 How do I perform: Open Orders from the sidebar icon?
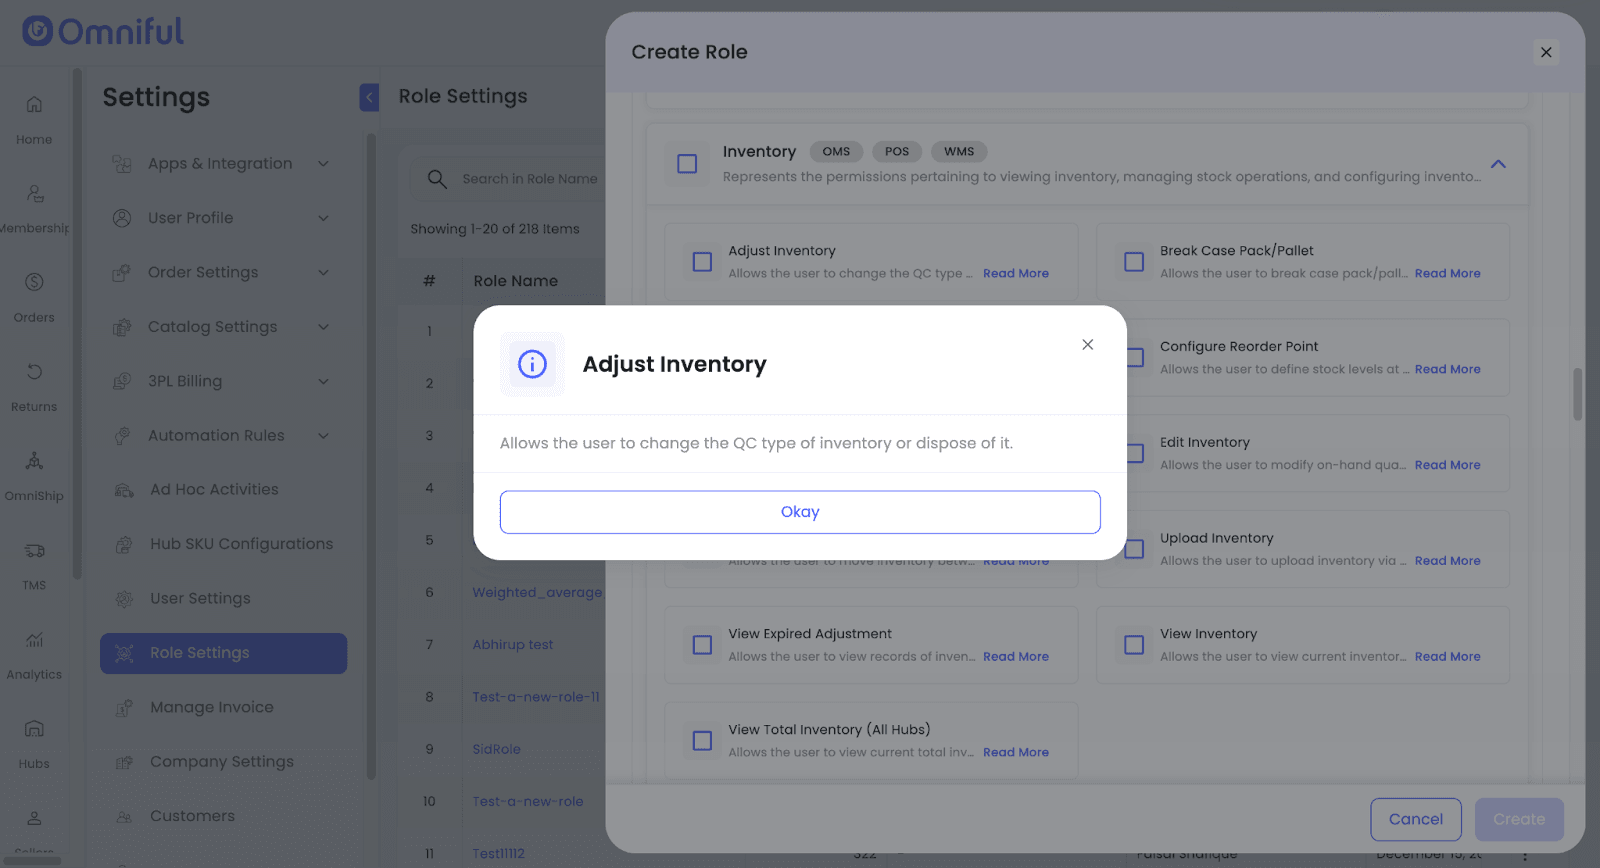34,283
